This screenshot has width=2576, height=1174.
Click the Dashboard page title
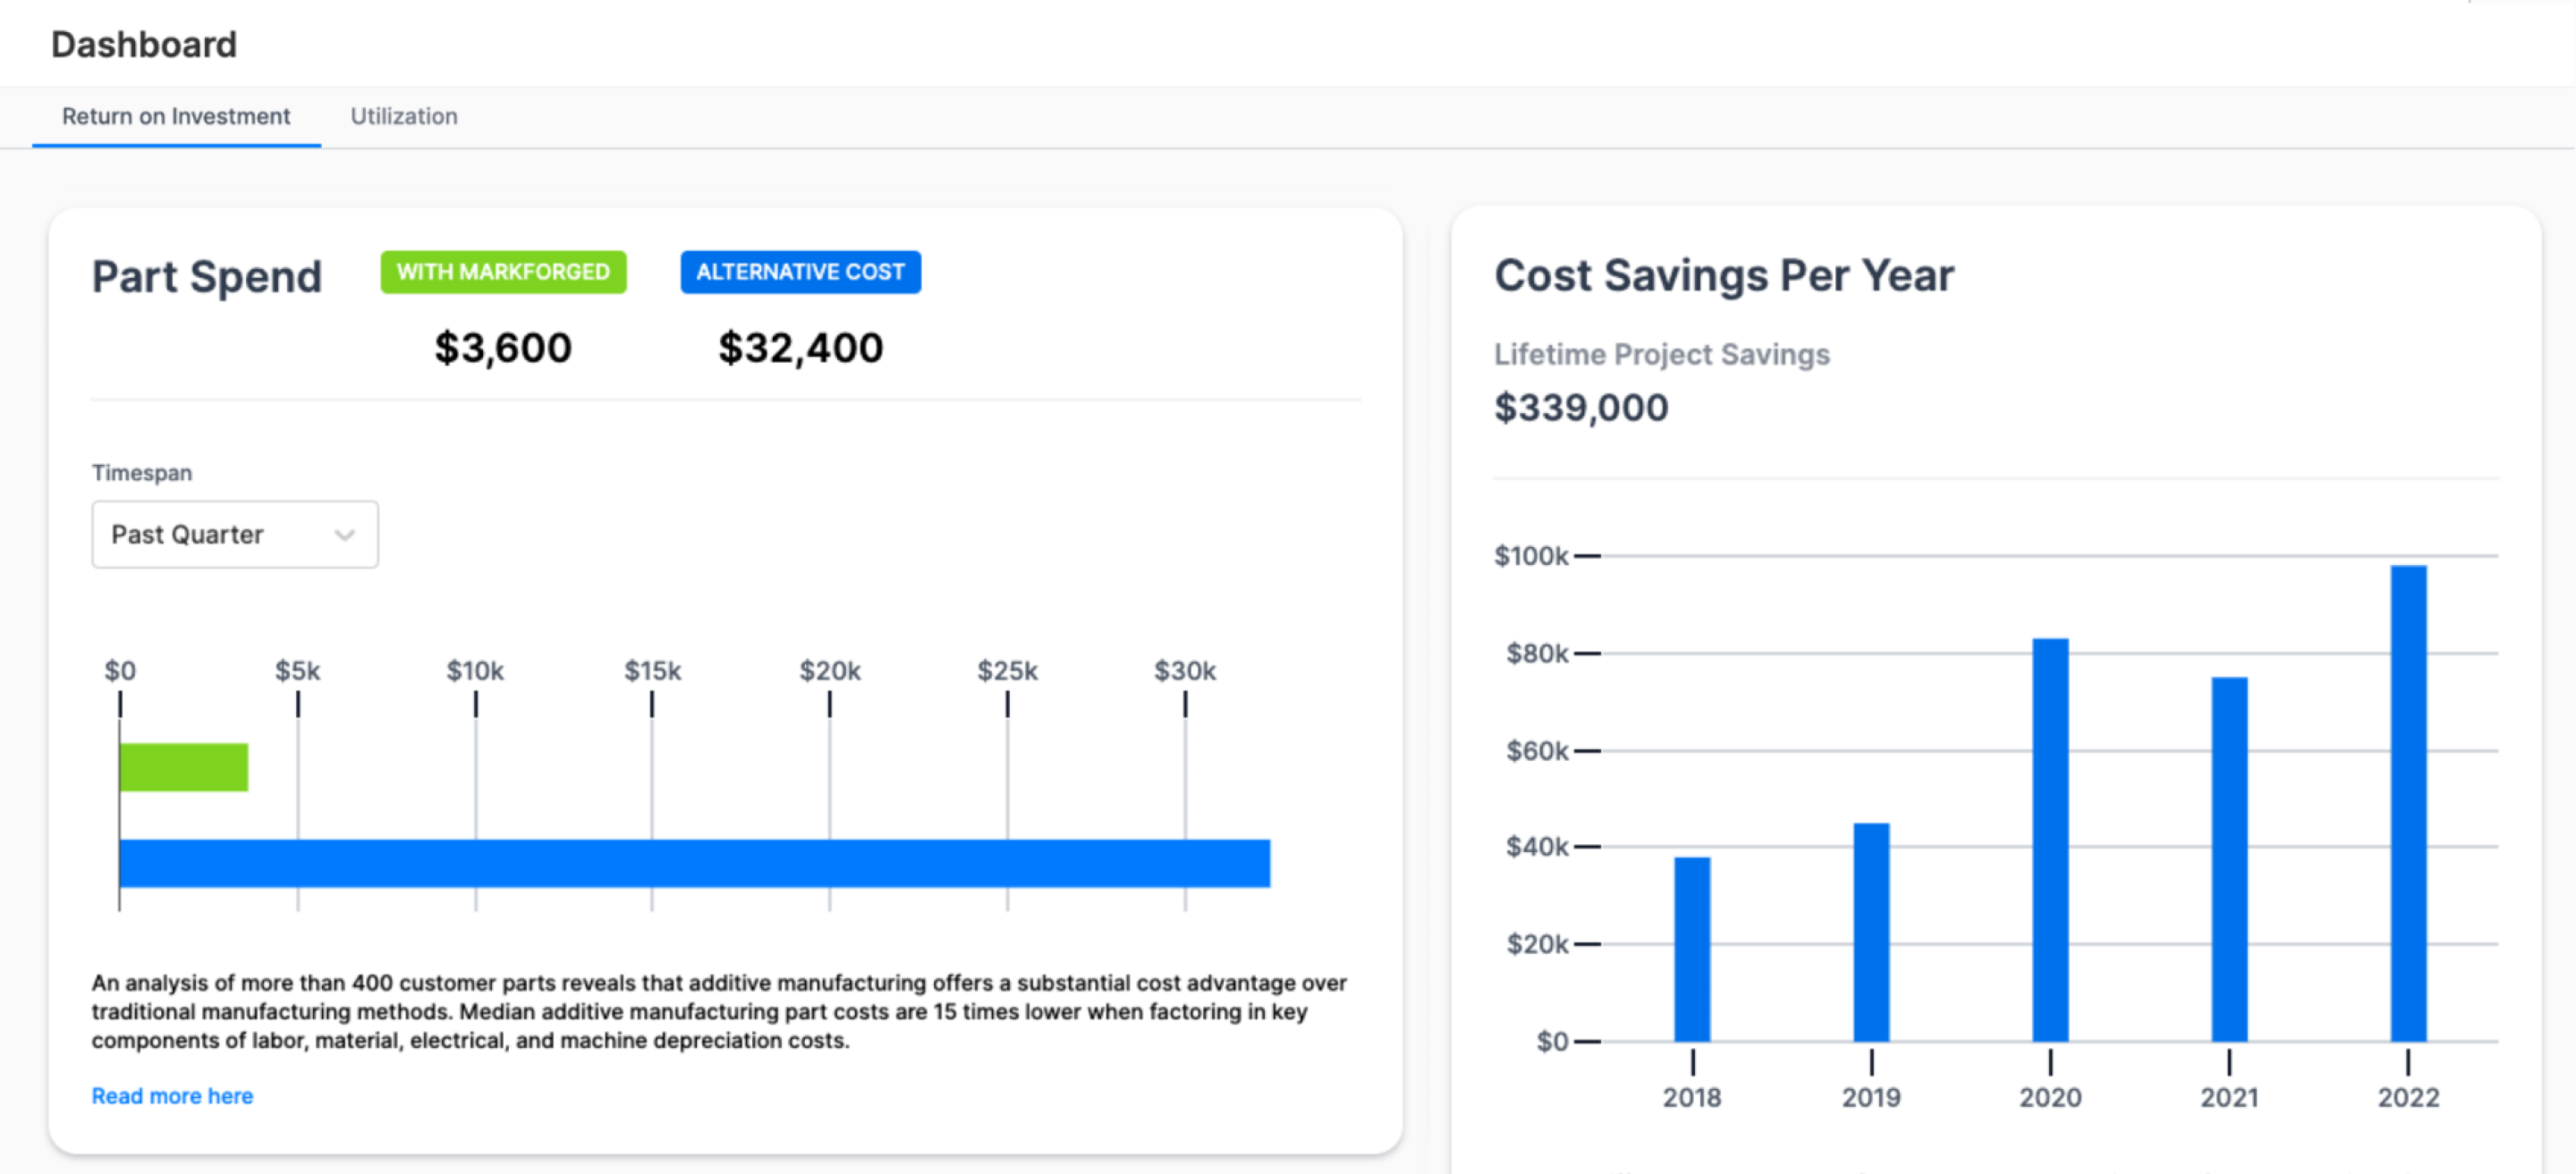[x=144, y=44]
